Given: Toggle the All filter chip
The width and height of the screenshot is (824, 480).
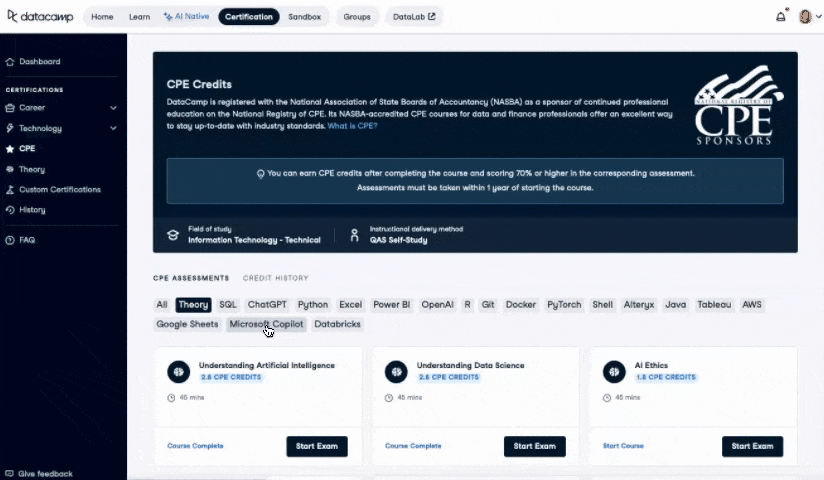Looking at the screenshot, I should [x=162, y=305].
